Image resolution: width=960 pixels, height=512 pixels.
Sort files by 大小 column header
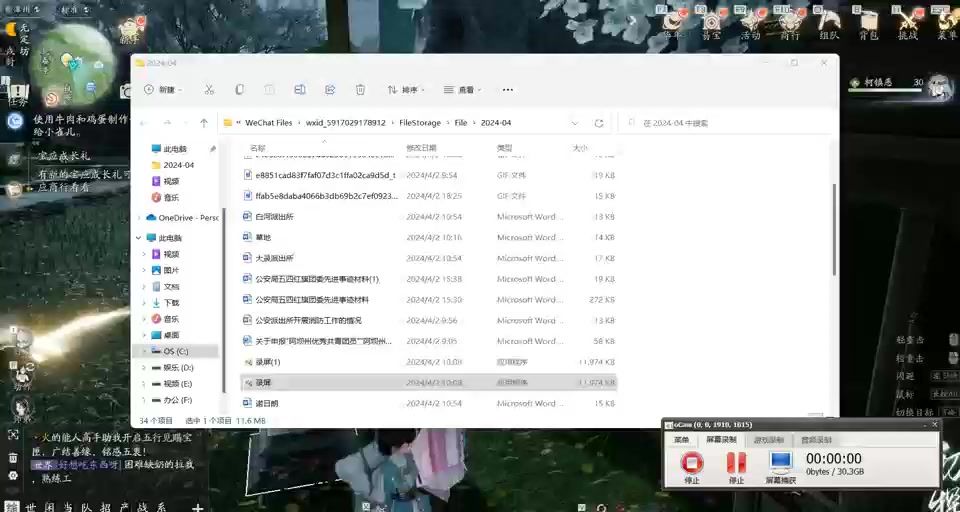pyautogui.click(x=580, y=148)
